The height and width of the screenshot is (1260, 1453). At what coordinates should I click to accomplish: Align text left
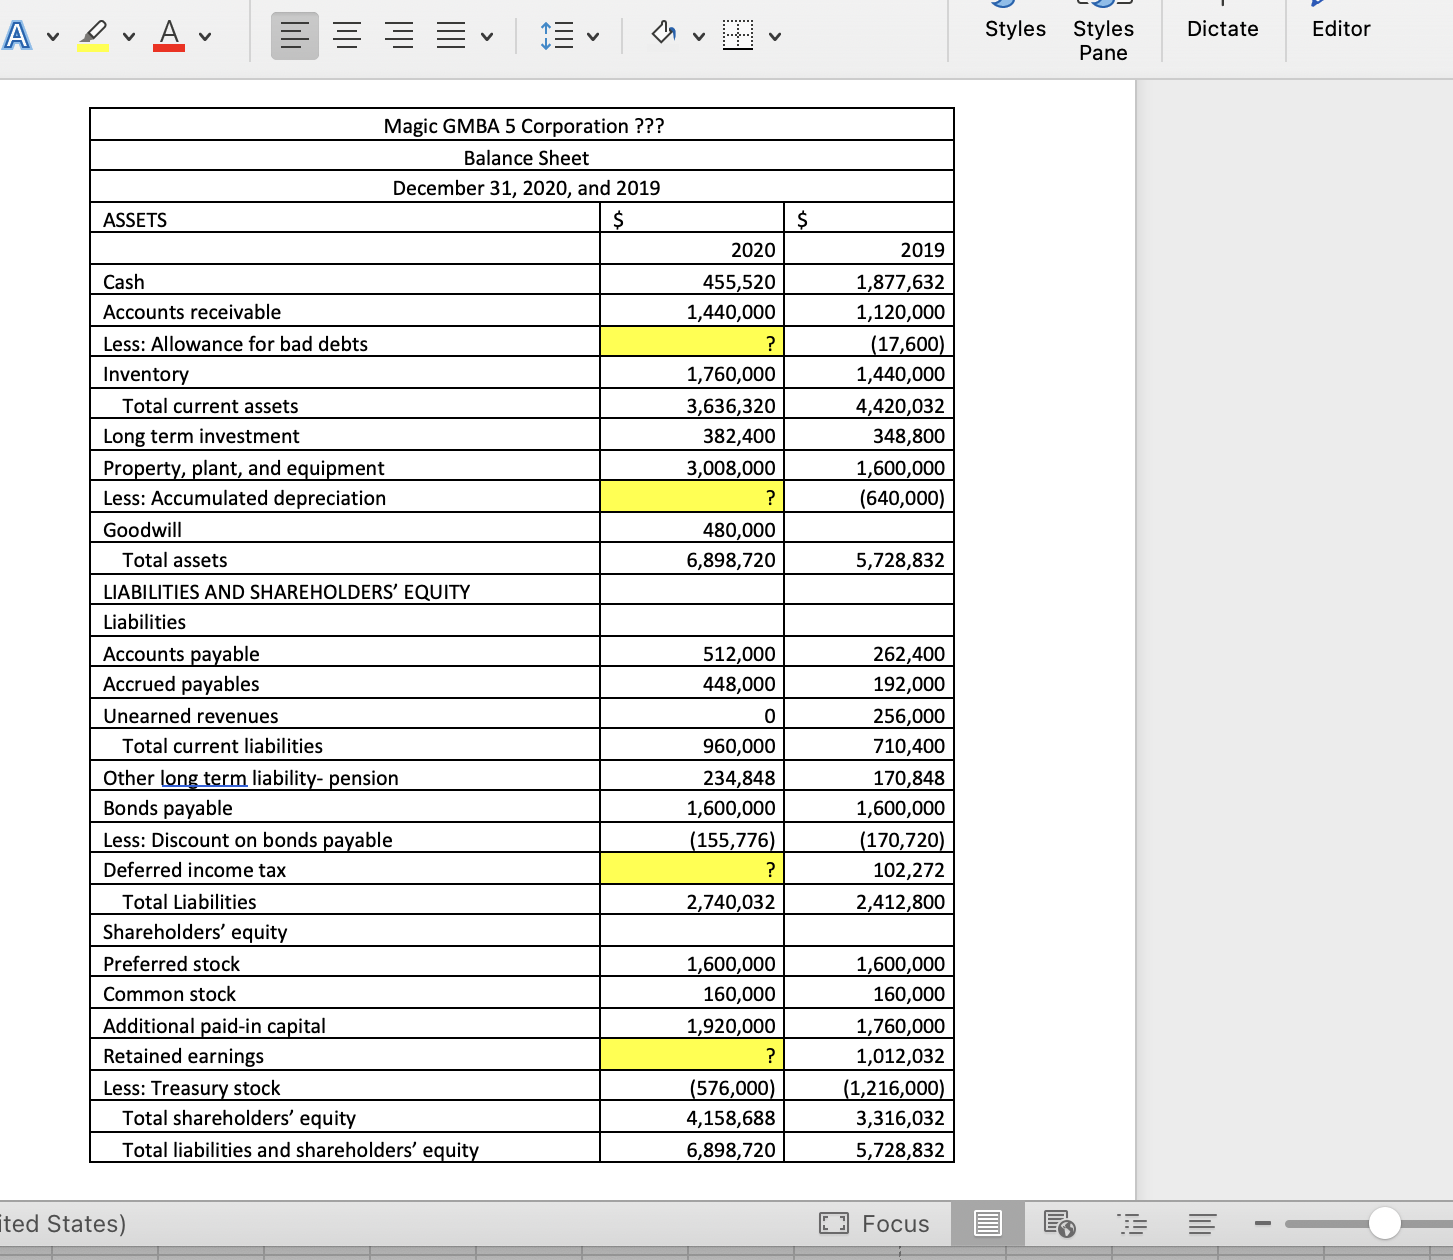295,36
